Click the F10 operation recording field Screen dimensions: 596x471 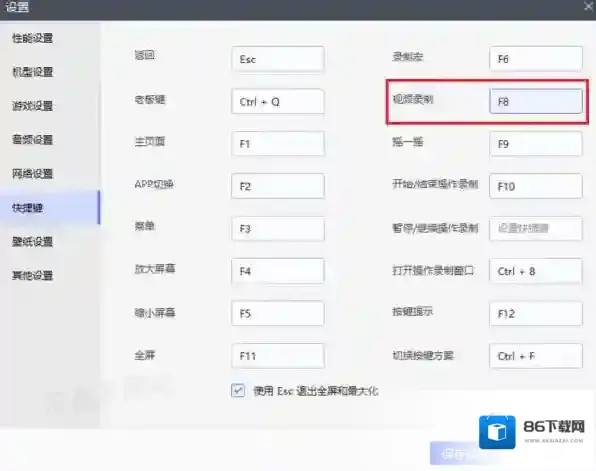536,186
